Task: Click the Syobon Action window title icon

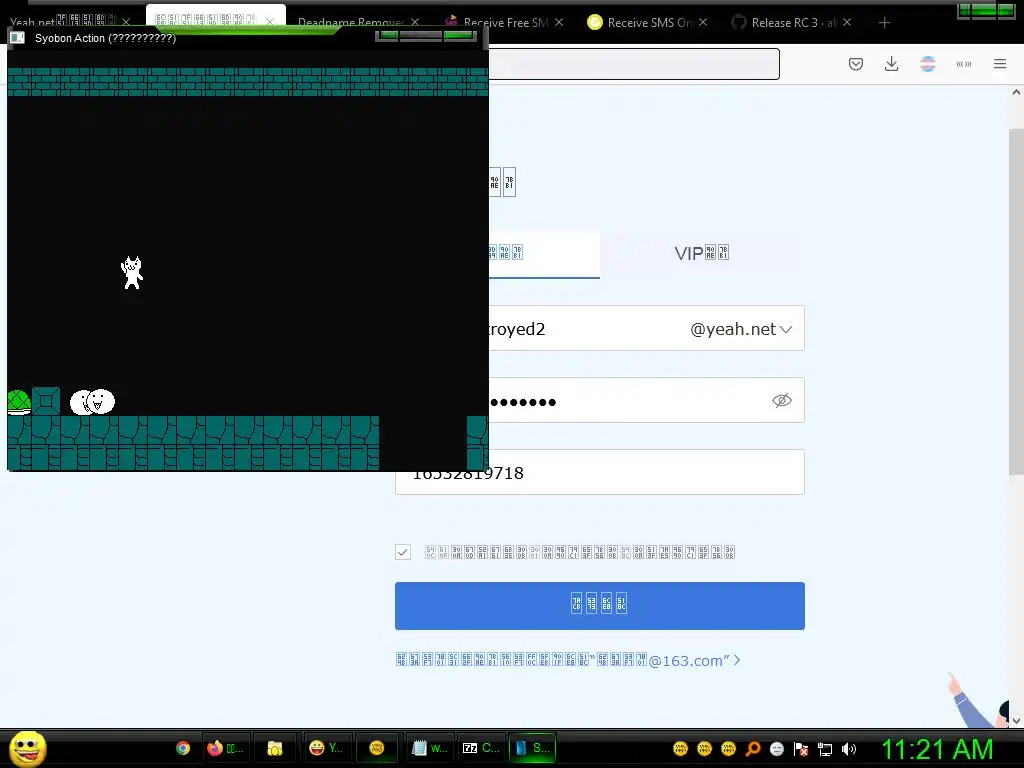Action: 18,38
